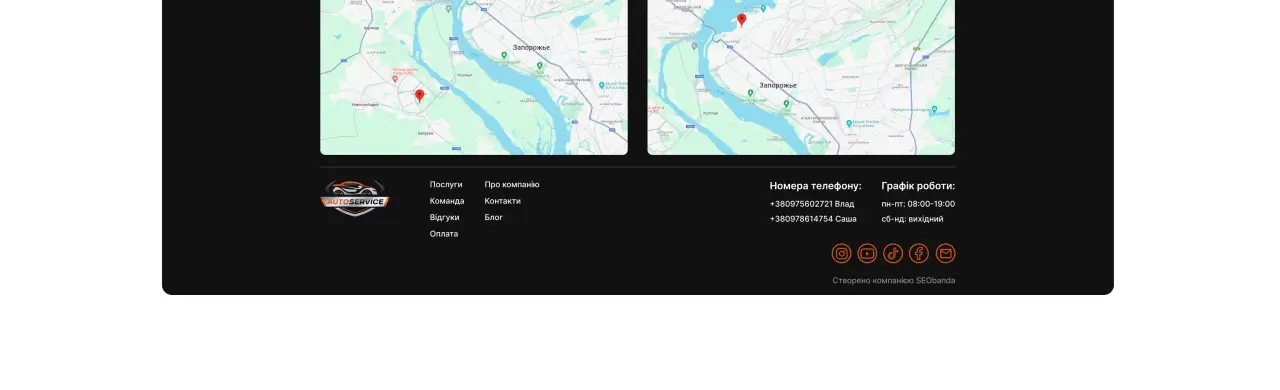Go to Відгуки page
The width and height of the screenshot is (1280, 390).
[x=445, y=218]
